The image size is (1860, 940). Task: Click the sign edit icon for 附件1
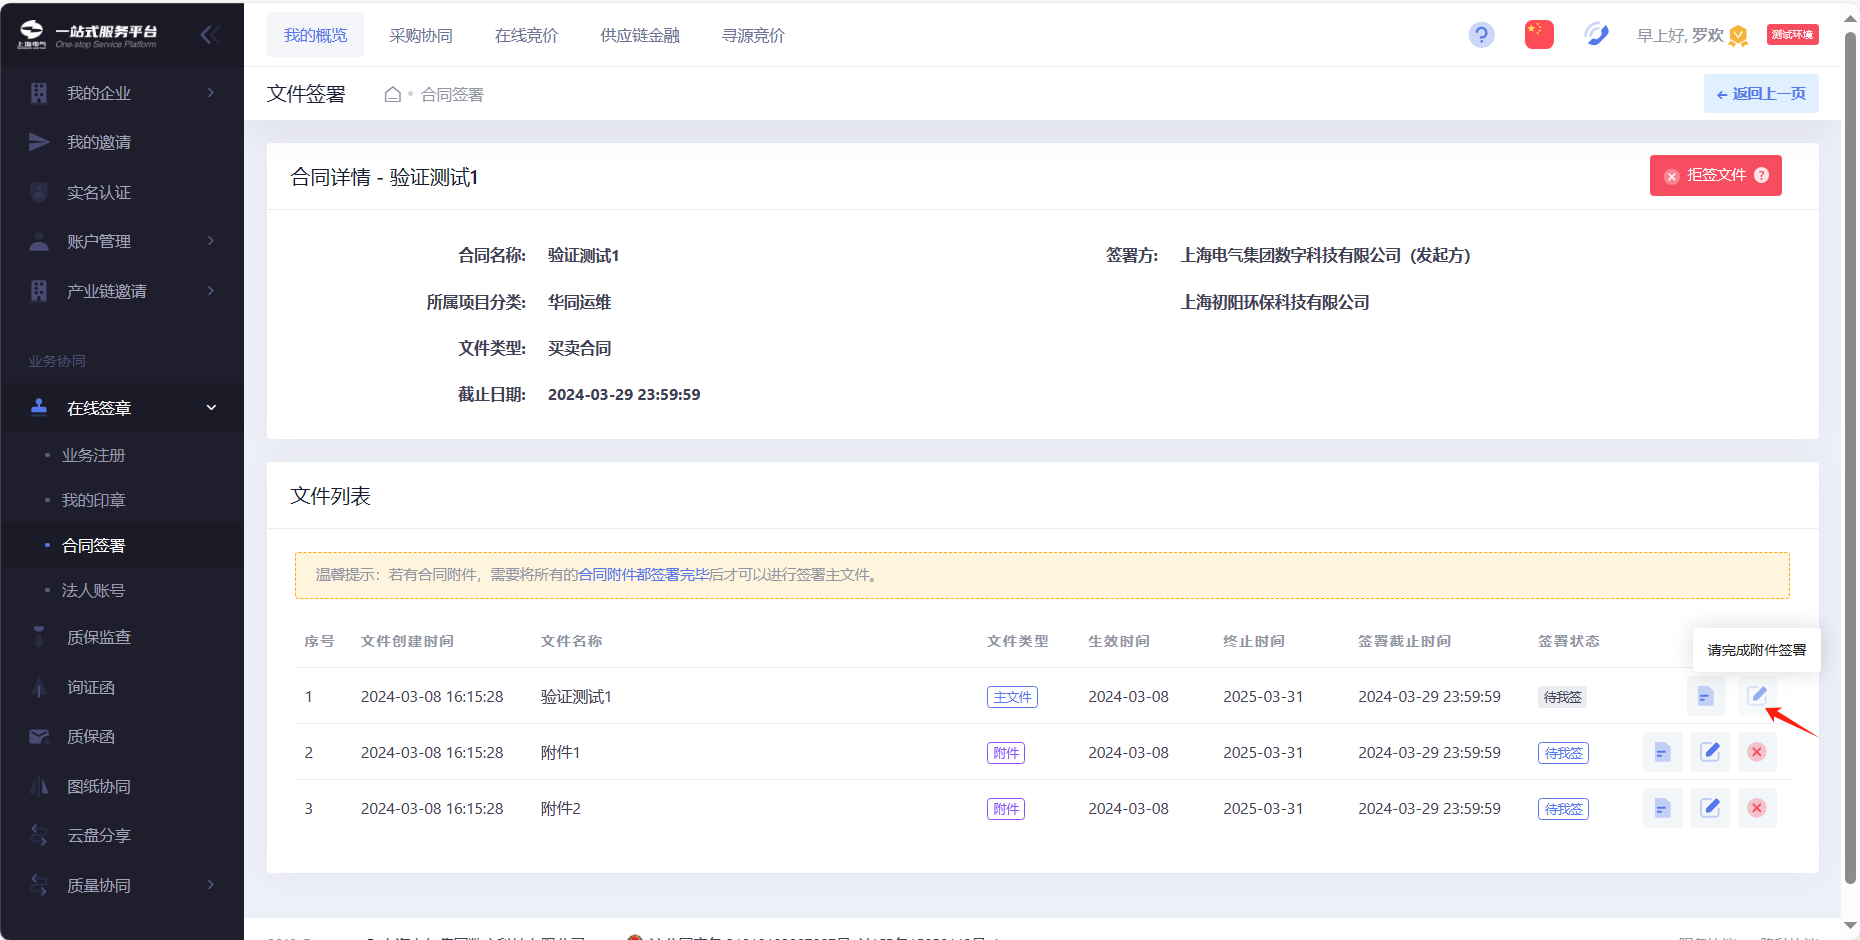click(1710, 752)
